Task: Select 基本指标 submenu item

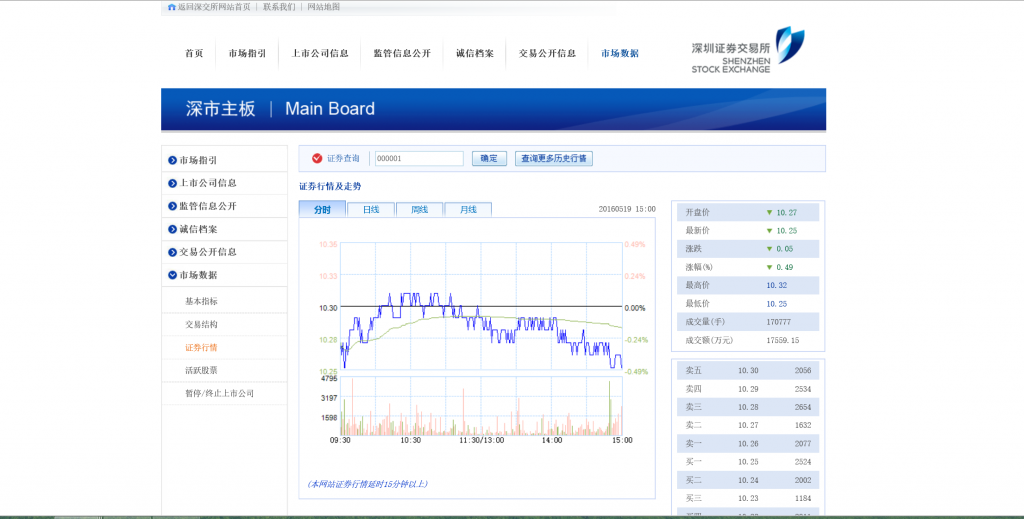Action: pyautogui.click(x=201, y=302)
